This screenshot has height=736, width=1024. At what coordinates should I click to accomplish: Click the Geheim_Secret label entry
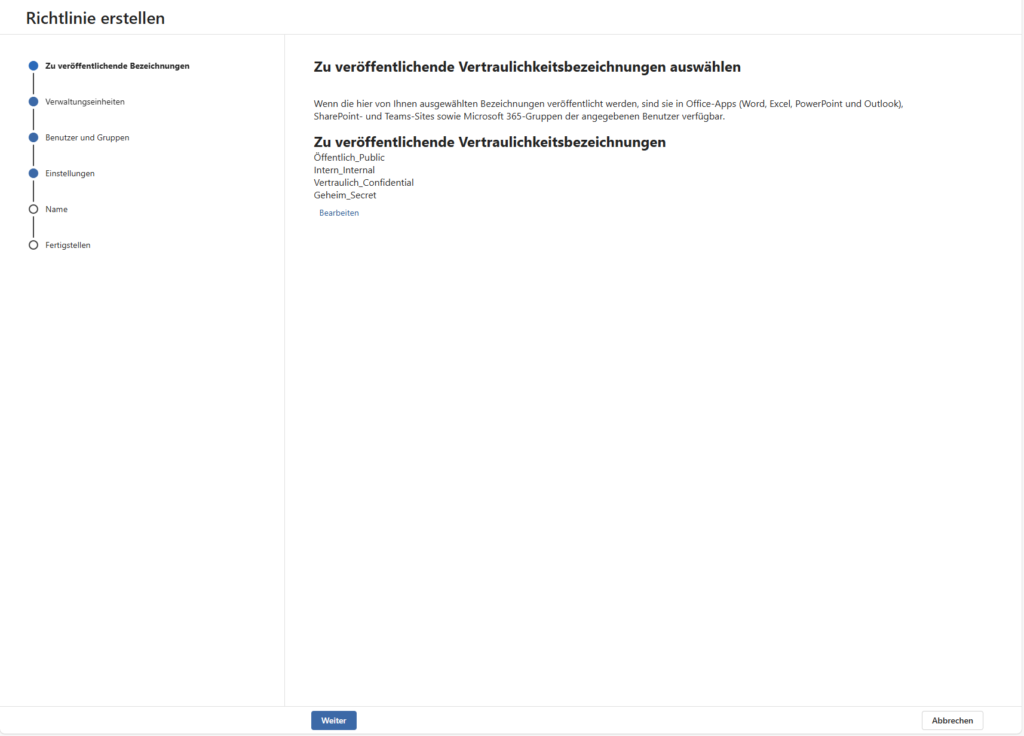[x=344, y=195]
